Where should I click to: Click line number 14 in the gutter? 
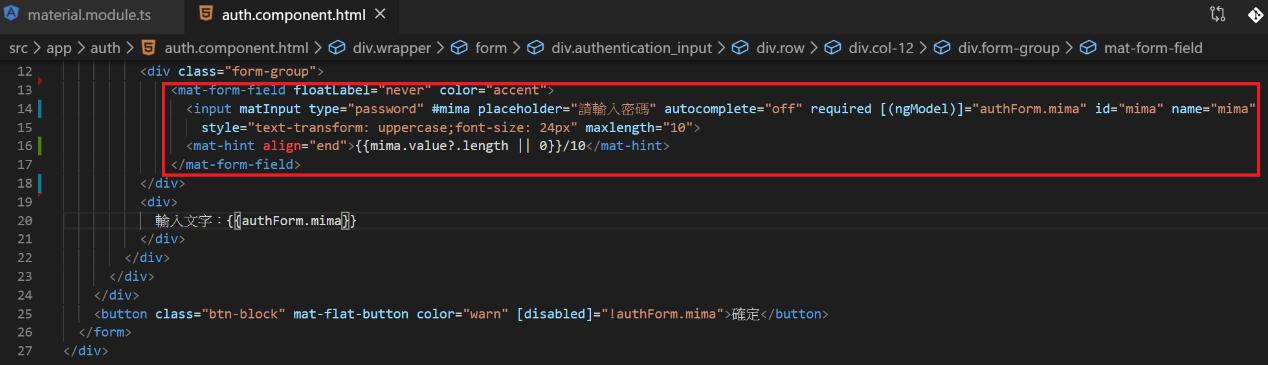coord(25,109)
